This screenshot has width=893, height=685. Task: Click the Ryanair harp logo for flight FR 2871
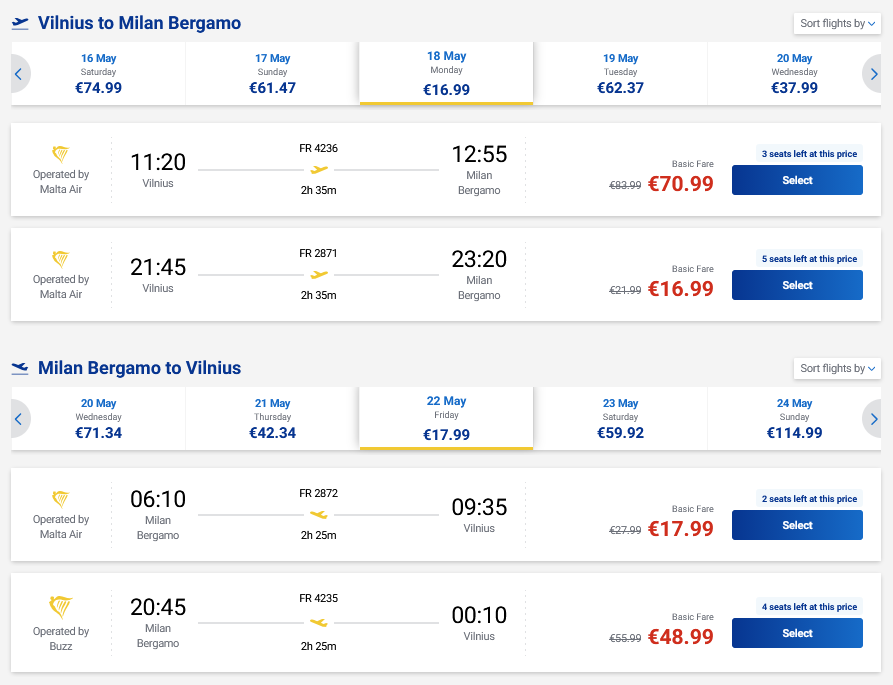[60, 260]
